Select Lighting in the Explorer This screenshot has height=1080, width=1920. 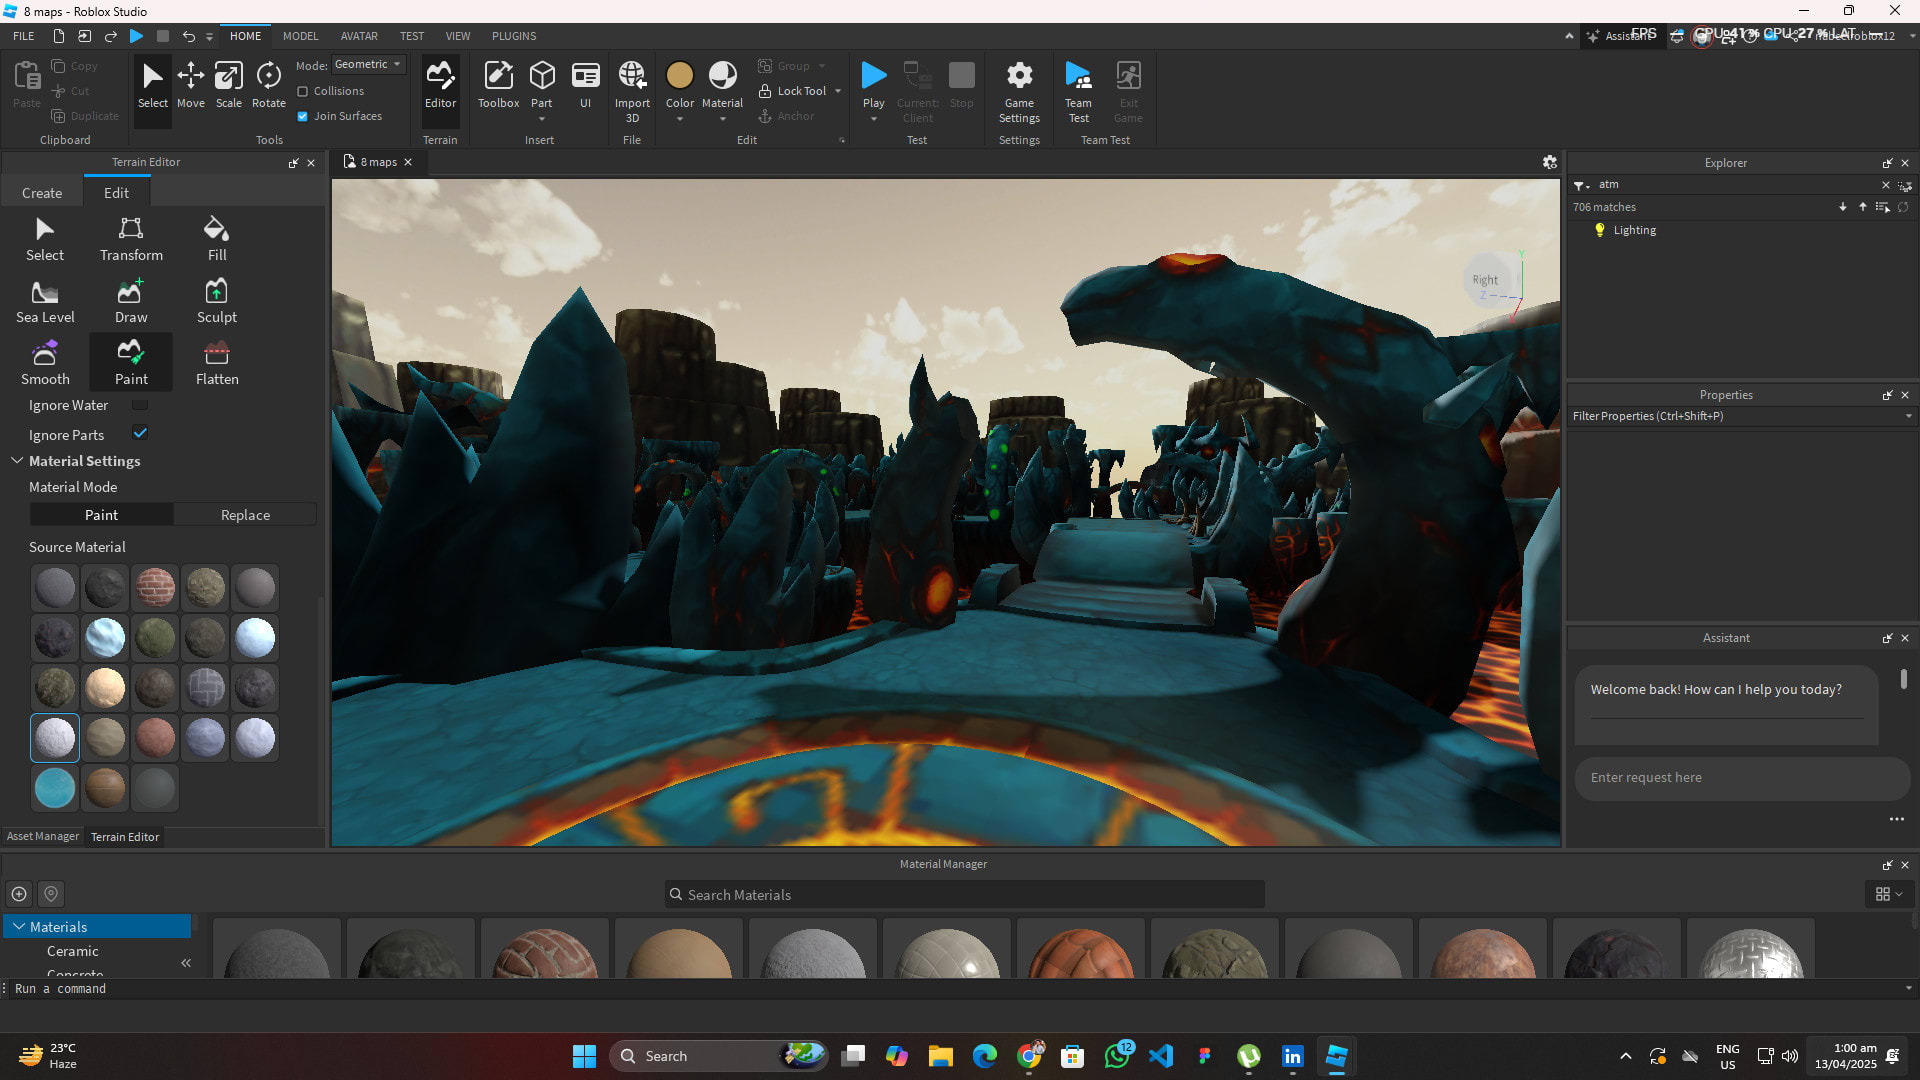(x=1634, y=230)
